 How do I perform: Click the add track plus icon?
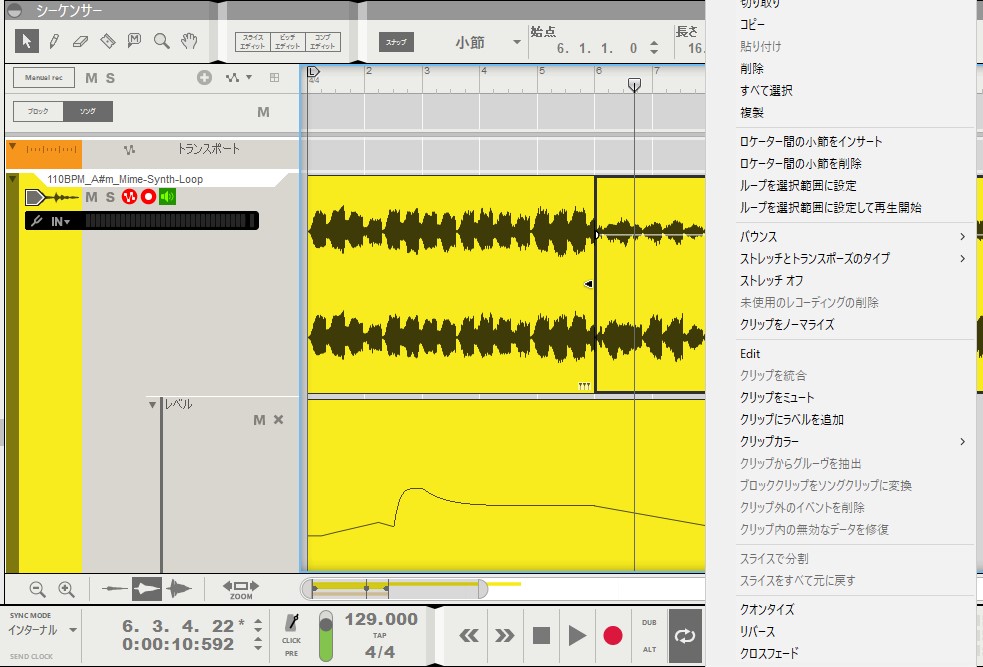[x=204, y=78]
